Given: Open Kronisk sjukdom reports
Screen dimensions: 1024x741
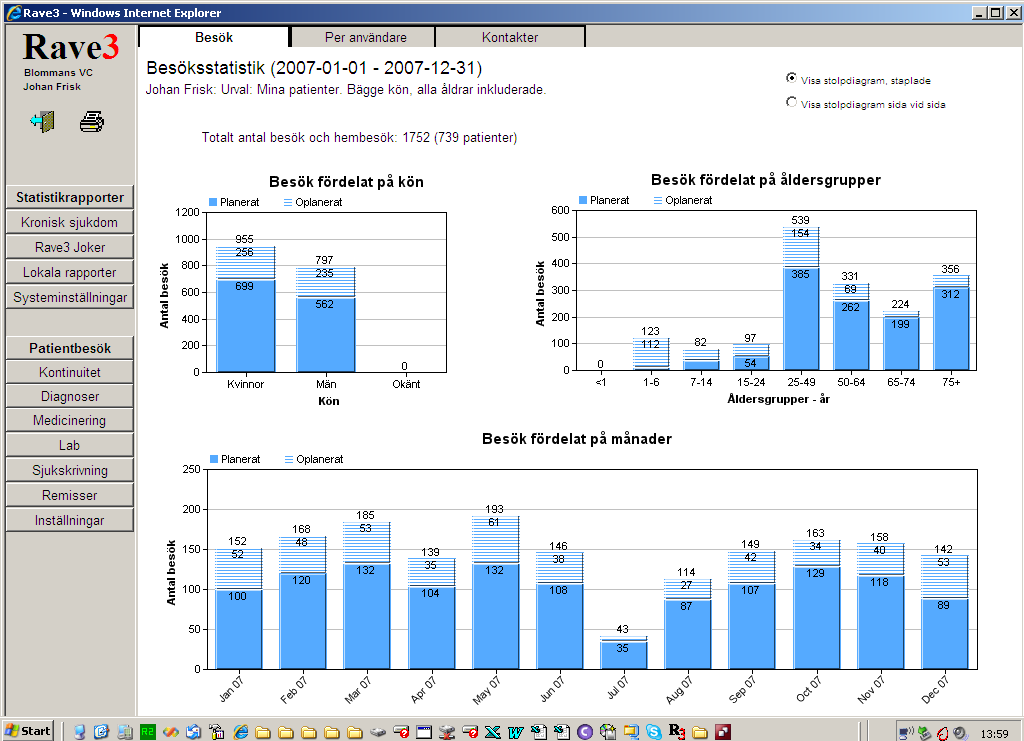Looking at the screenshot, I should pos(70,222).
